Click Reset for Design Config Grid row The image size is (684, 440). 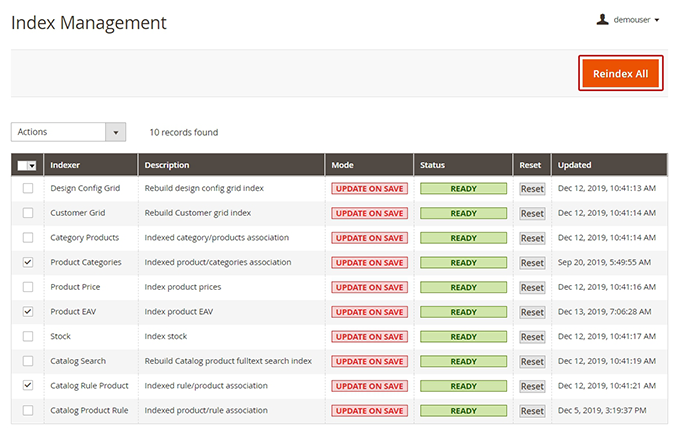[532, 188]
